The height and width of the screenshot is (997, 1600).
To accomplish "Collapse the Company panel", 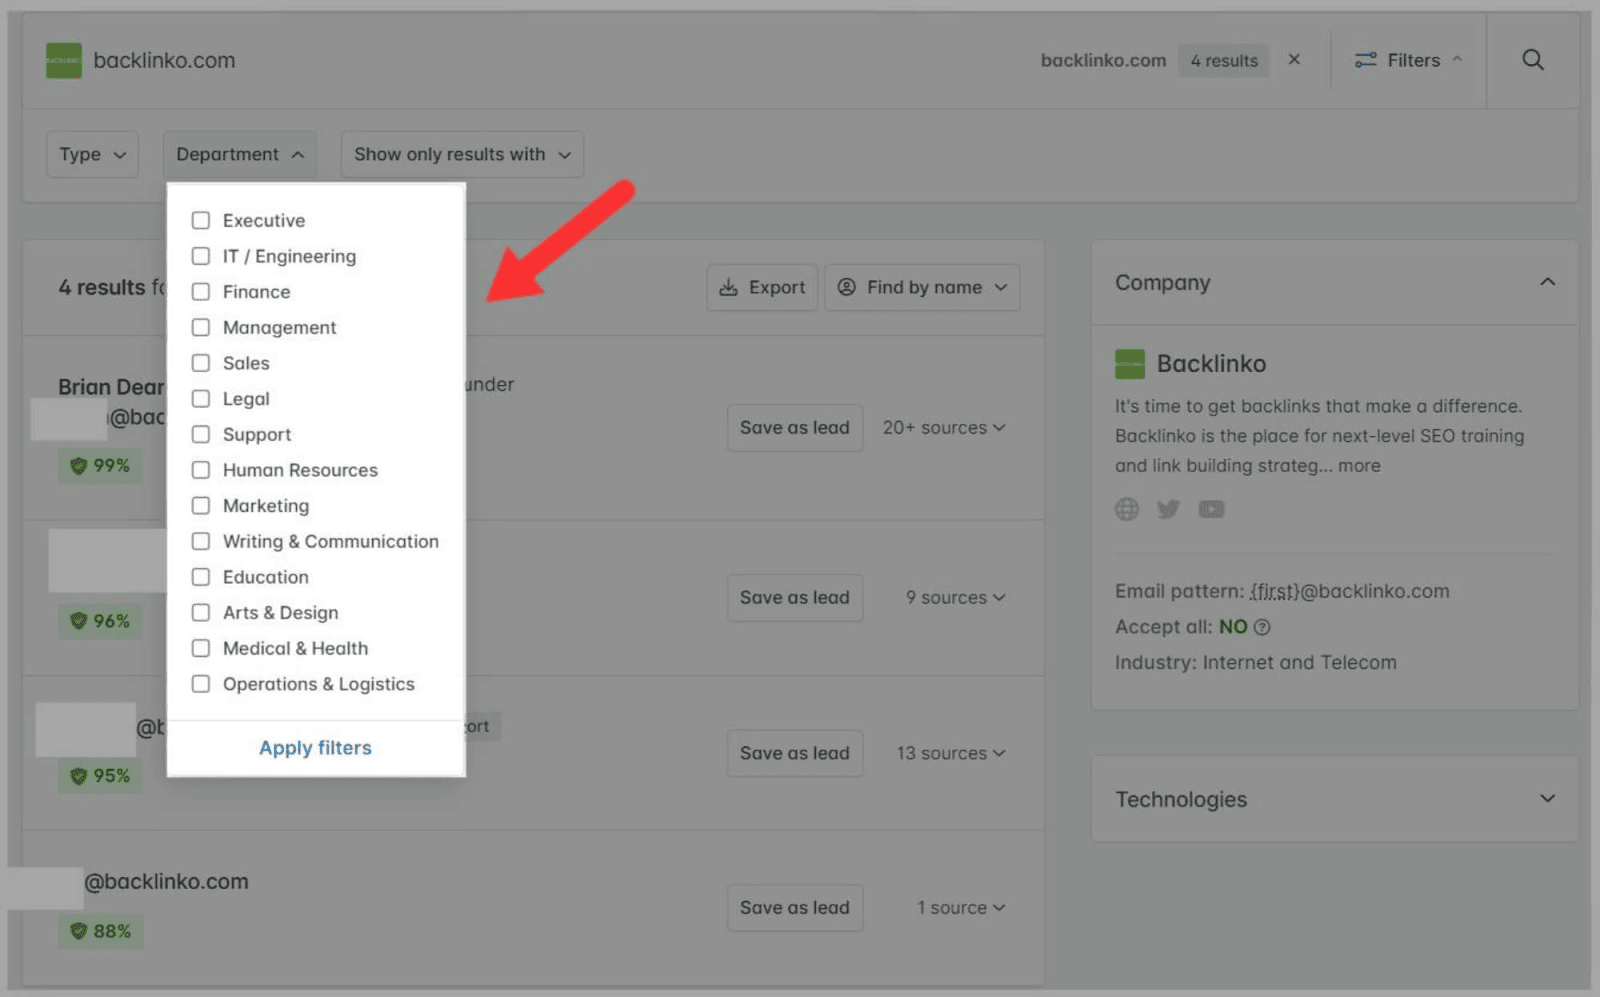I will pyautogui.click(x=1547, y=282).
